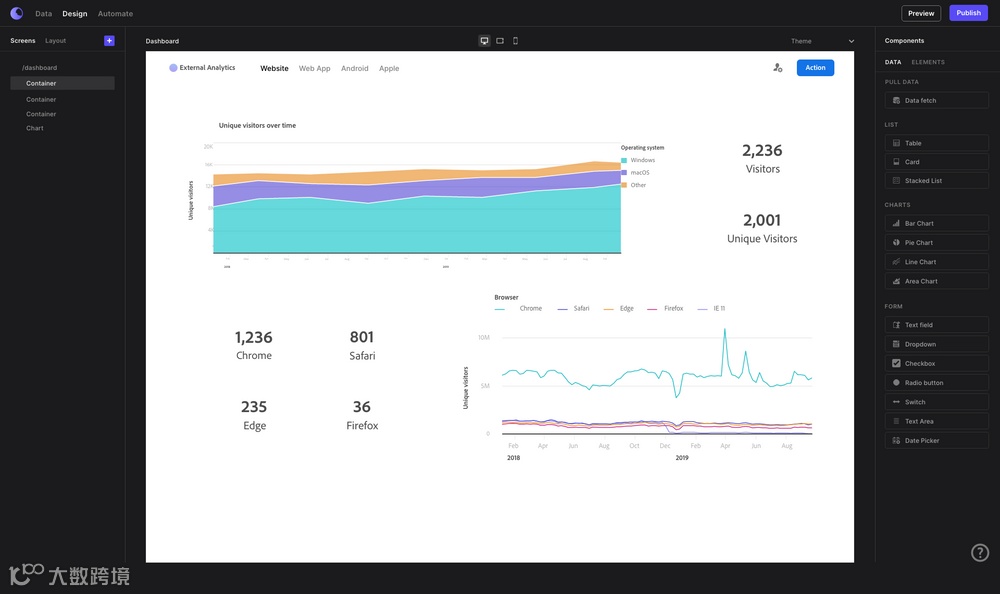The width and height of the screenshot is (1000, 594).
Task: Click the Dashboard screen title label
Action: pos(162,41)
